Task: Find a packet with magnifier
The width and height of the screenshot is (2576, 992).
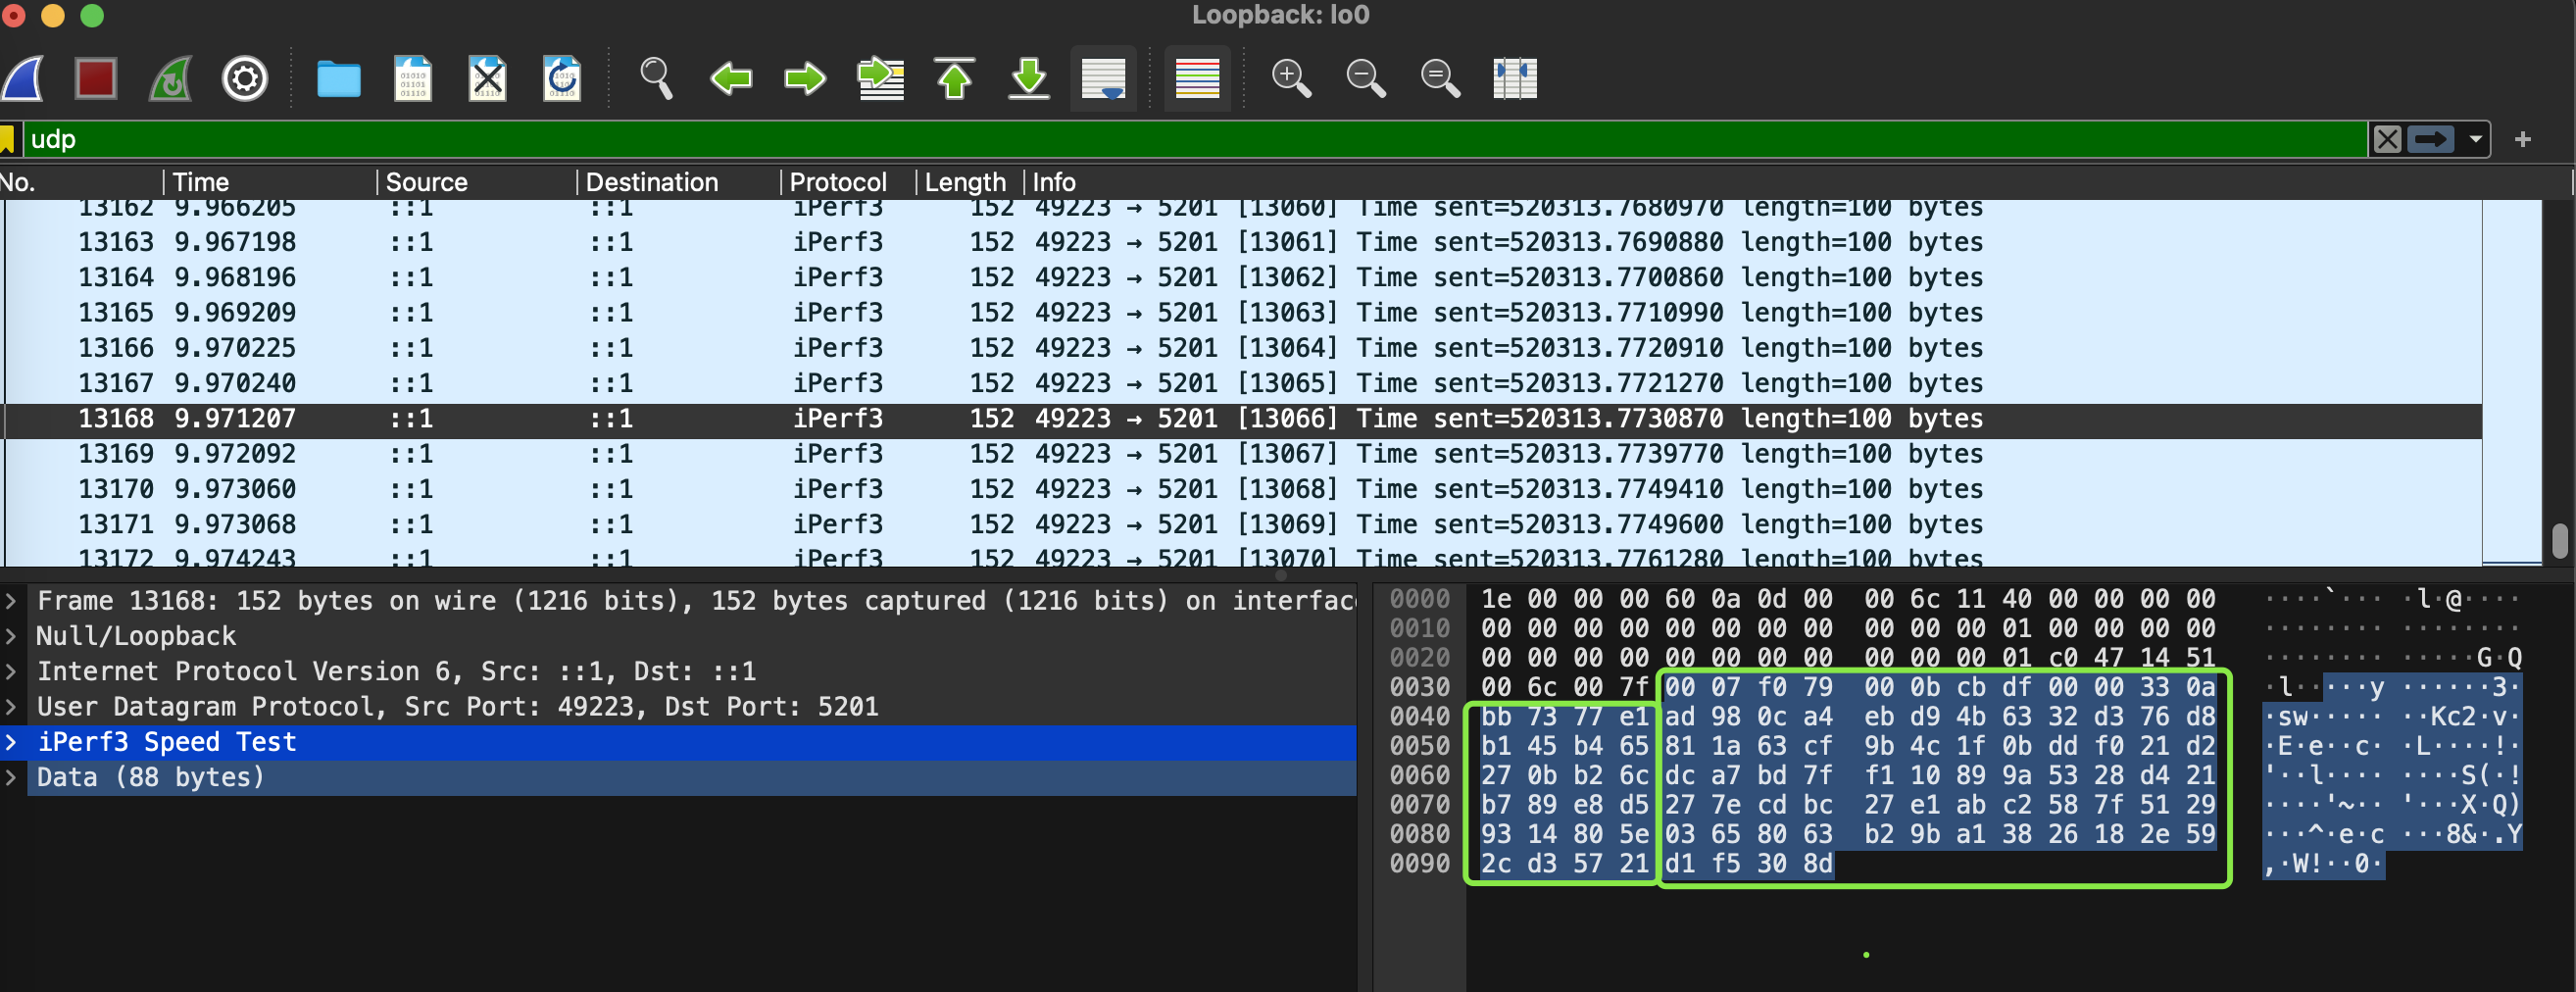Action: [656, 78]
